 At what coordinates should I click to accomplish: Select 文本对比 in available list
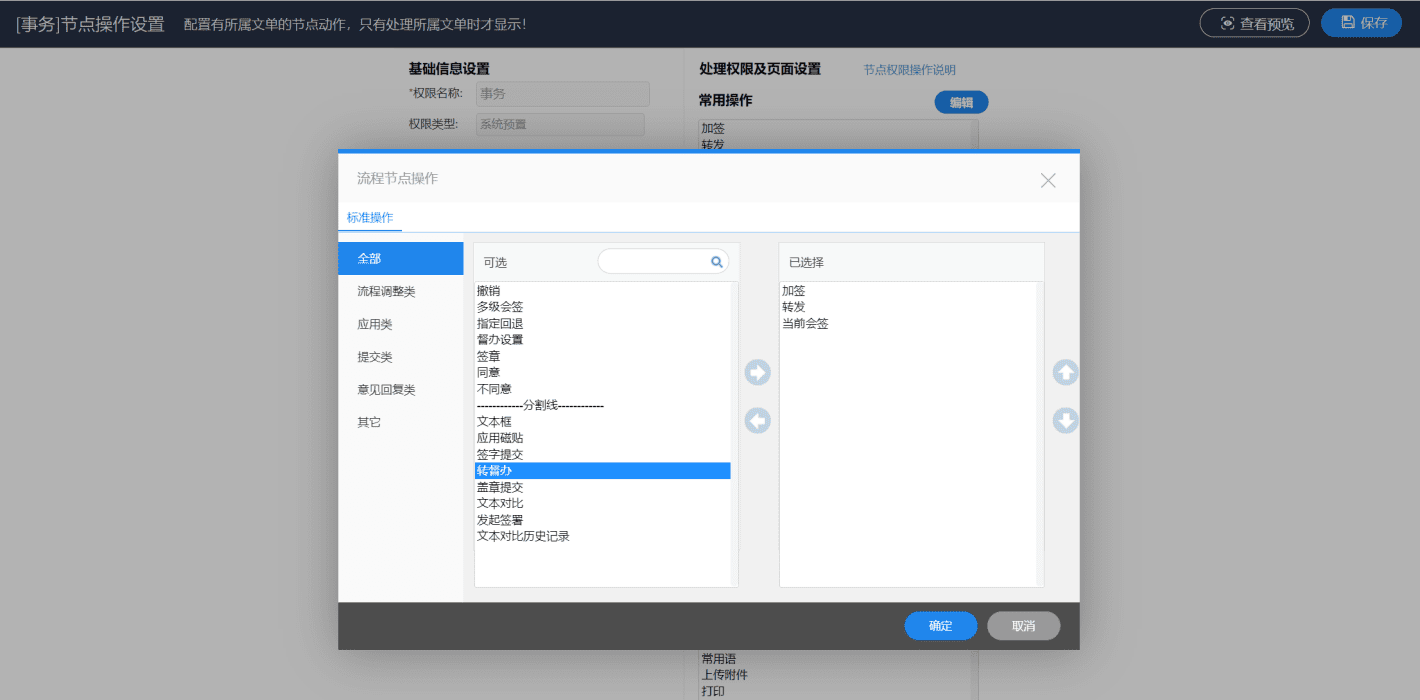[x=603, y=503]
